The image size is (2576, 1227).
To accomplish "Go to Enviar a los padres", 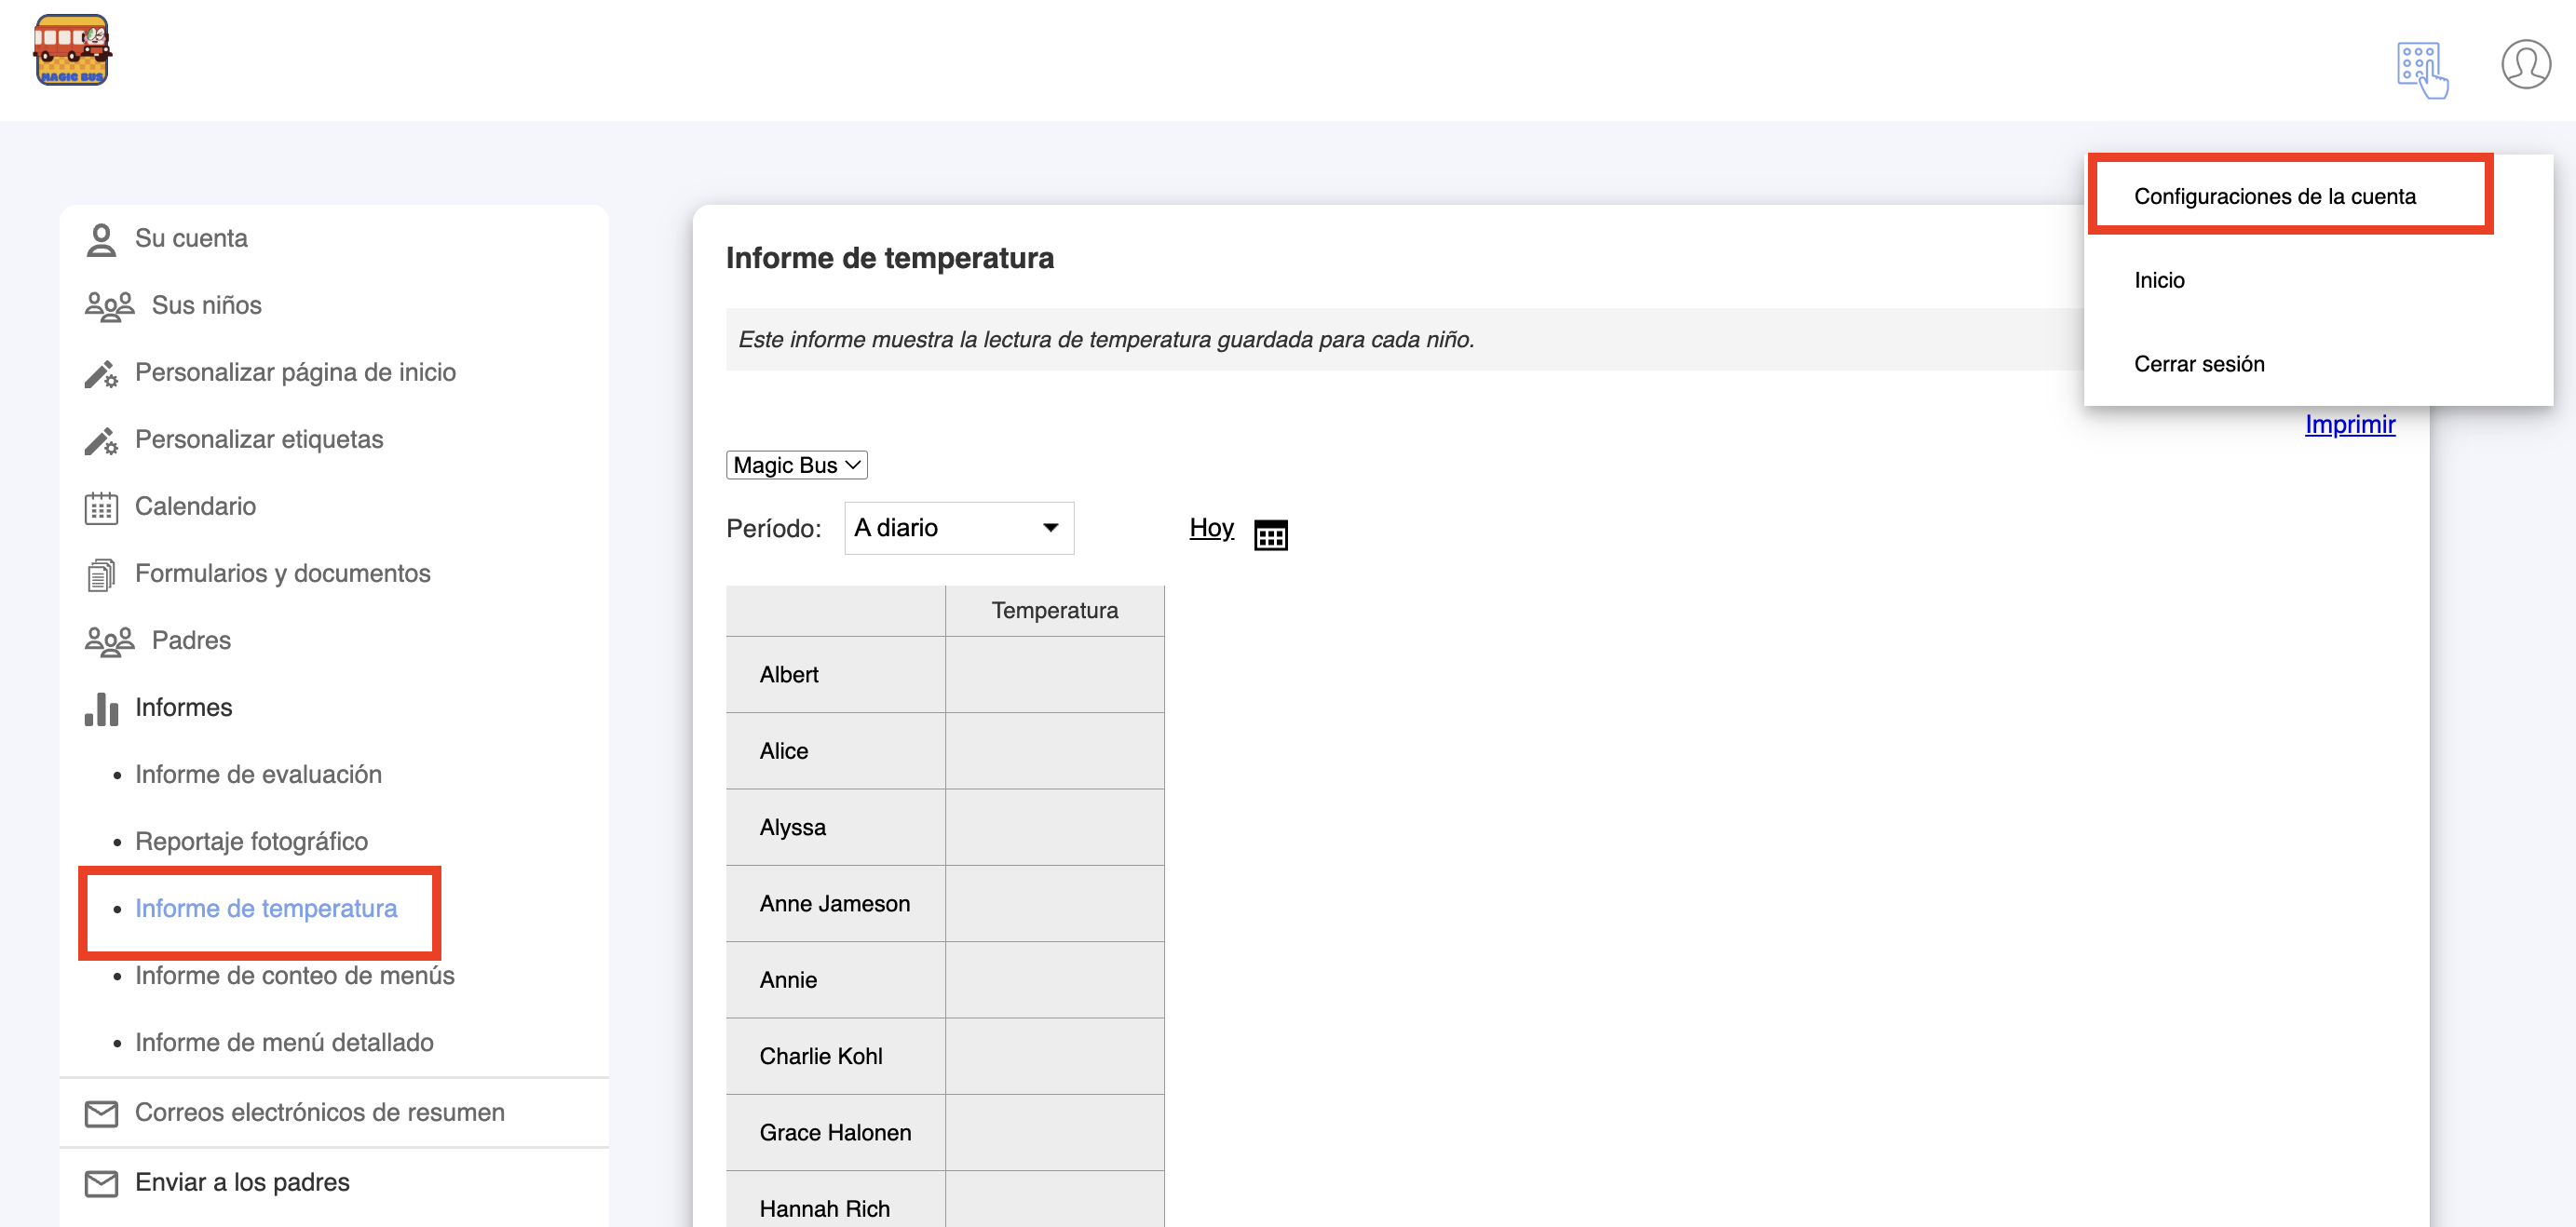I will point(242,1182).
